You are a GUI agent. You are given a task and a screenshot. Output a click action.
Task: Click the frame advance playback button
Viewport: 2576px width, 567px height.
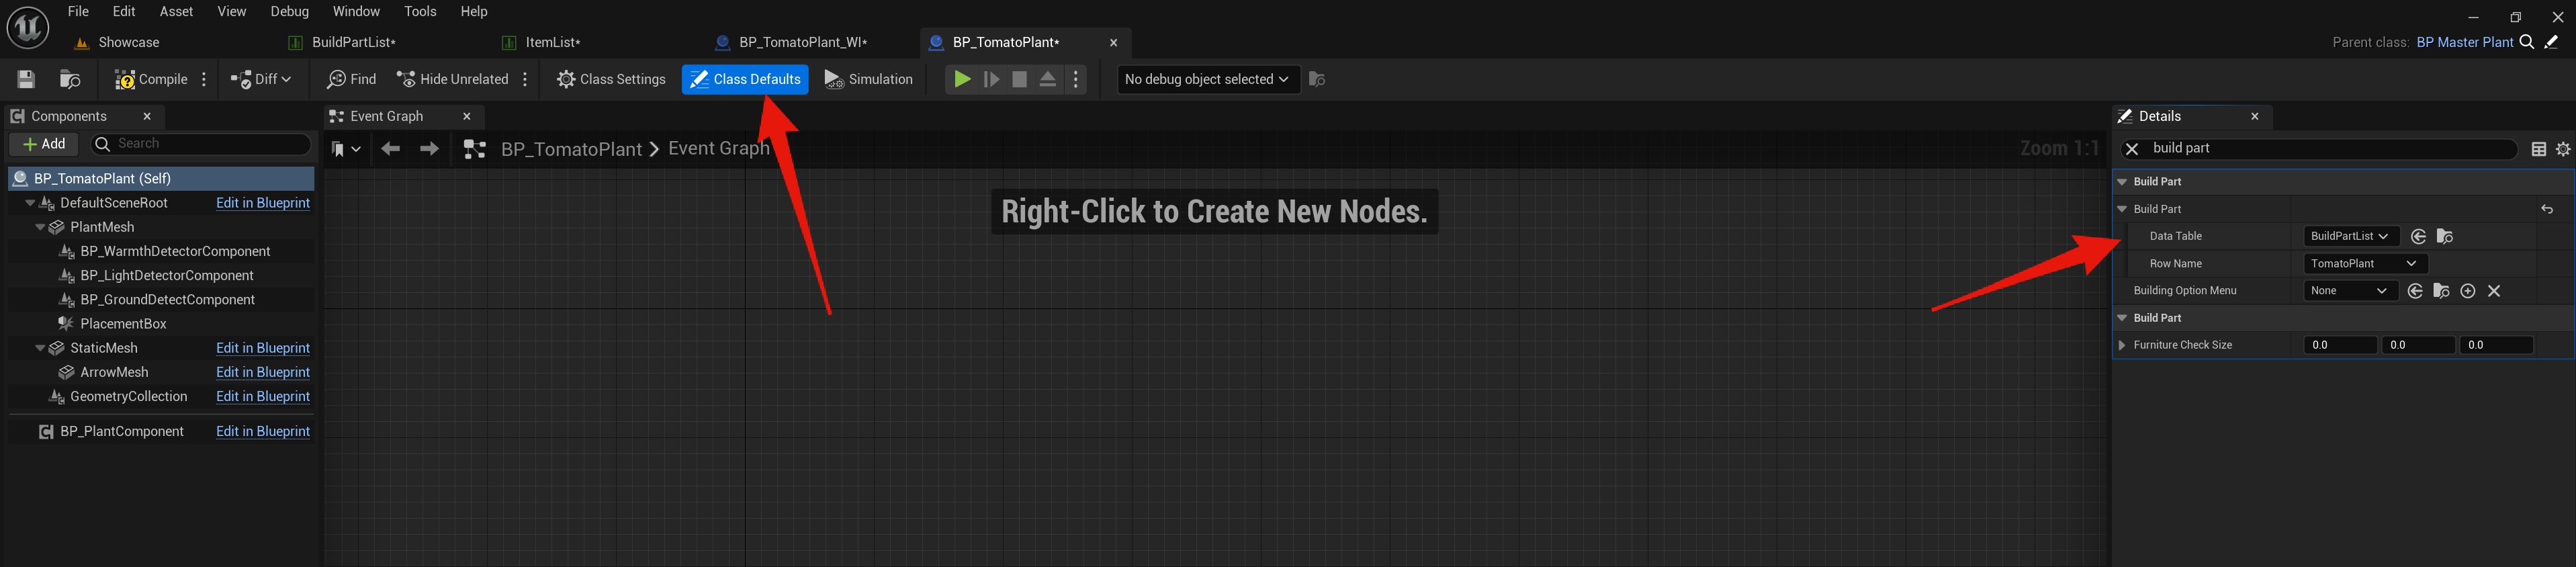(991, 79)
